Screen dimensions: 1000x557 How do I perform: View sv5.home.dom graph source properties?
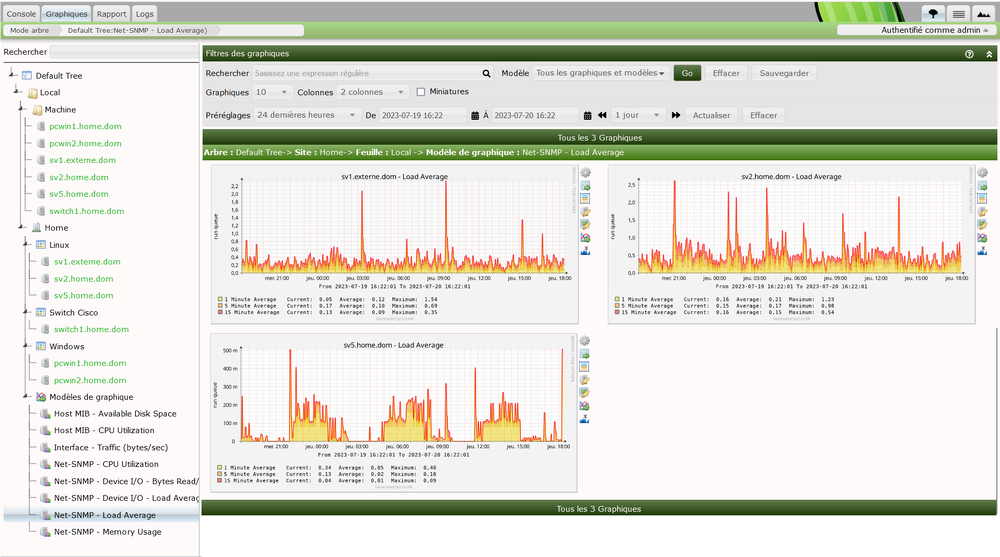584,367
